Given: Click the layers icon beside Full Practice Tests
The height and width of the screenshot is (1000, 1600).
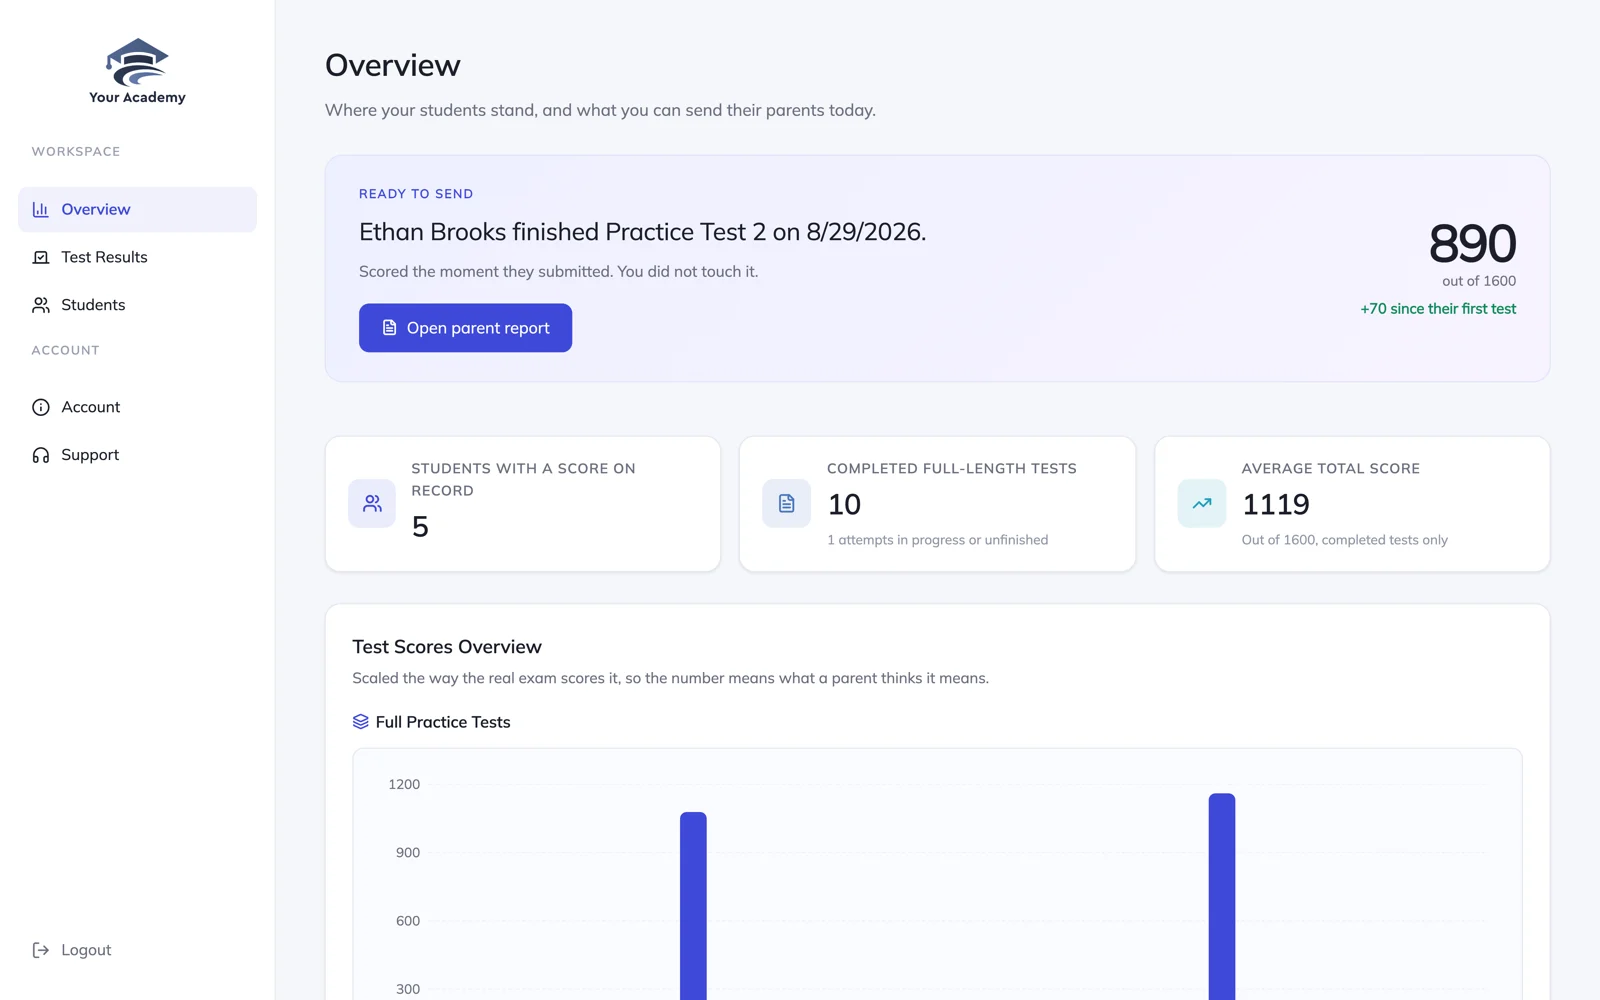Looking at the screenshot, I should 361,722.
